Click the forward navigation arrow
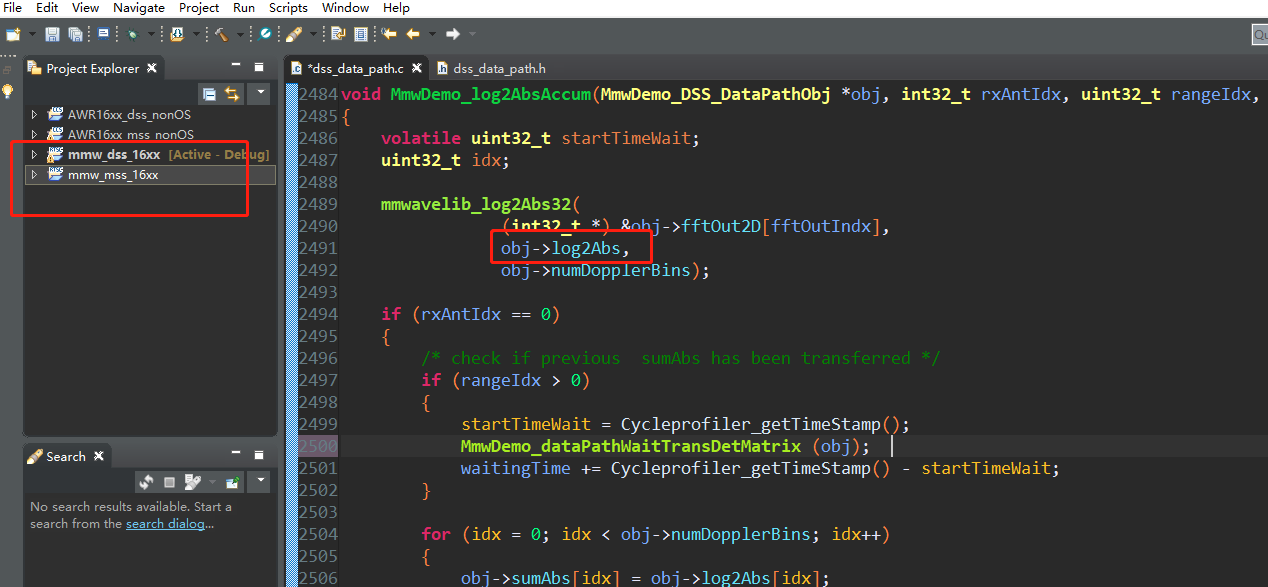This screenshot has width=1268, height=587. [453, 34]
